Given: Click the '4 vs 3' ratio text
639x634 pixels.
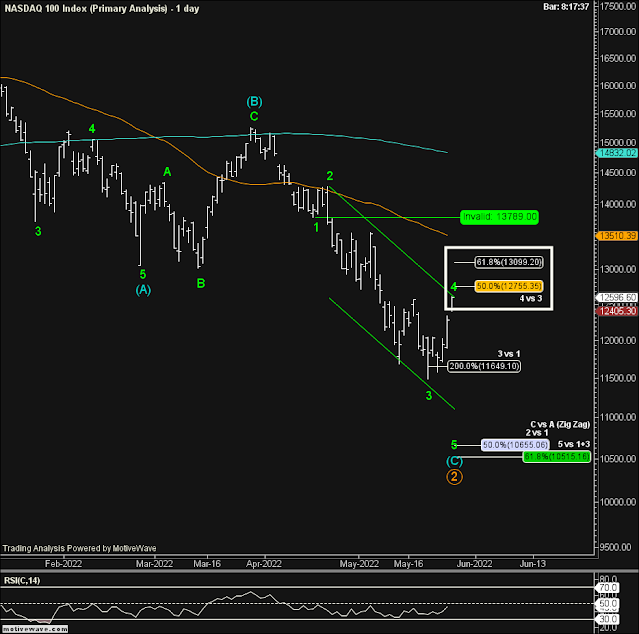Looking at the screenshot, I should point(531,298).
